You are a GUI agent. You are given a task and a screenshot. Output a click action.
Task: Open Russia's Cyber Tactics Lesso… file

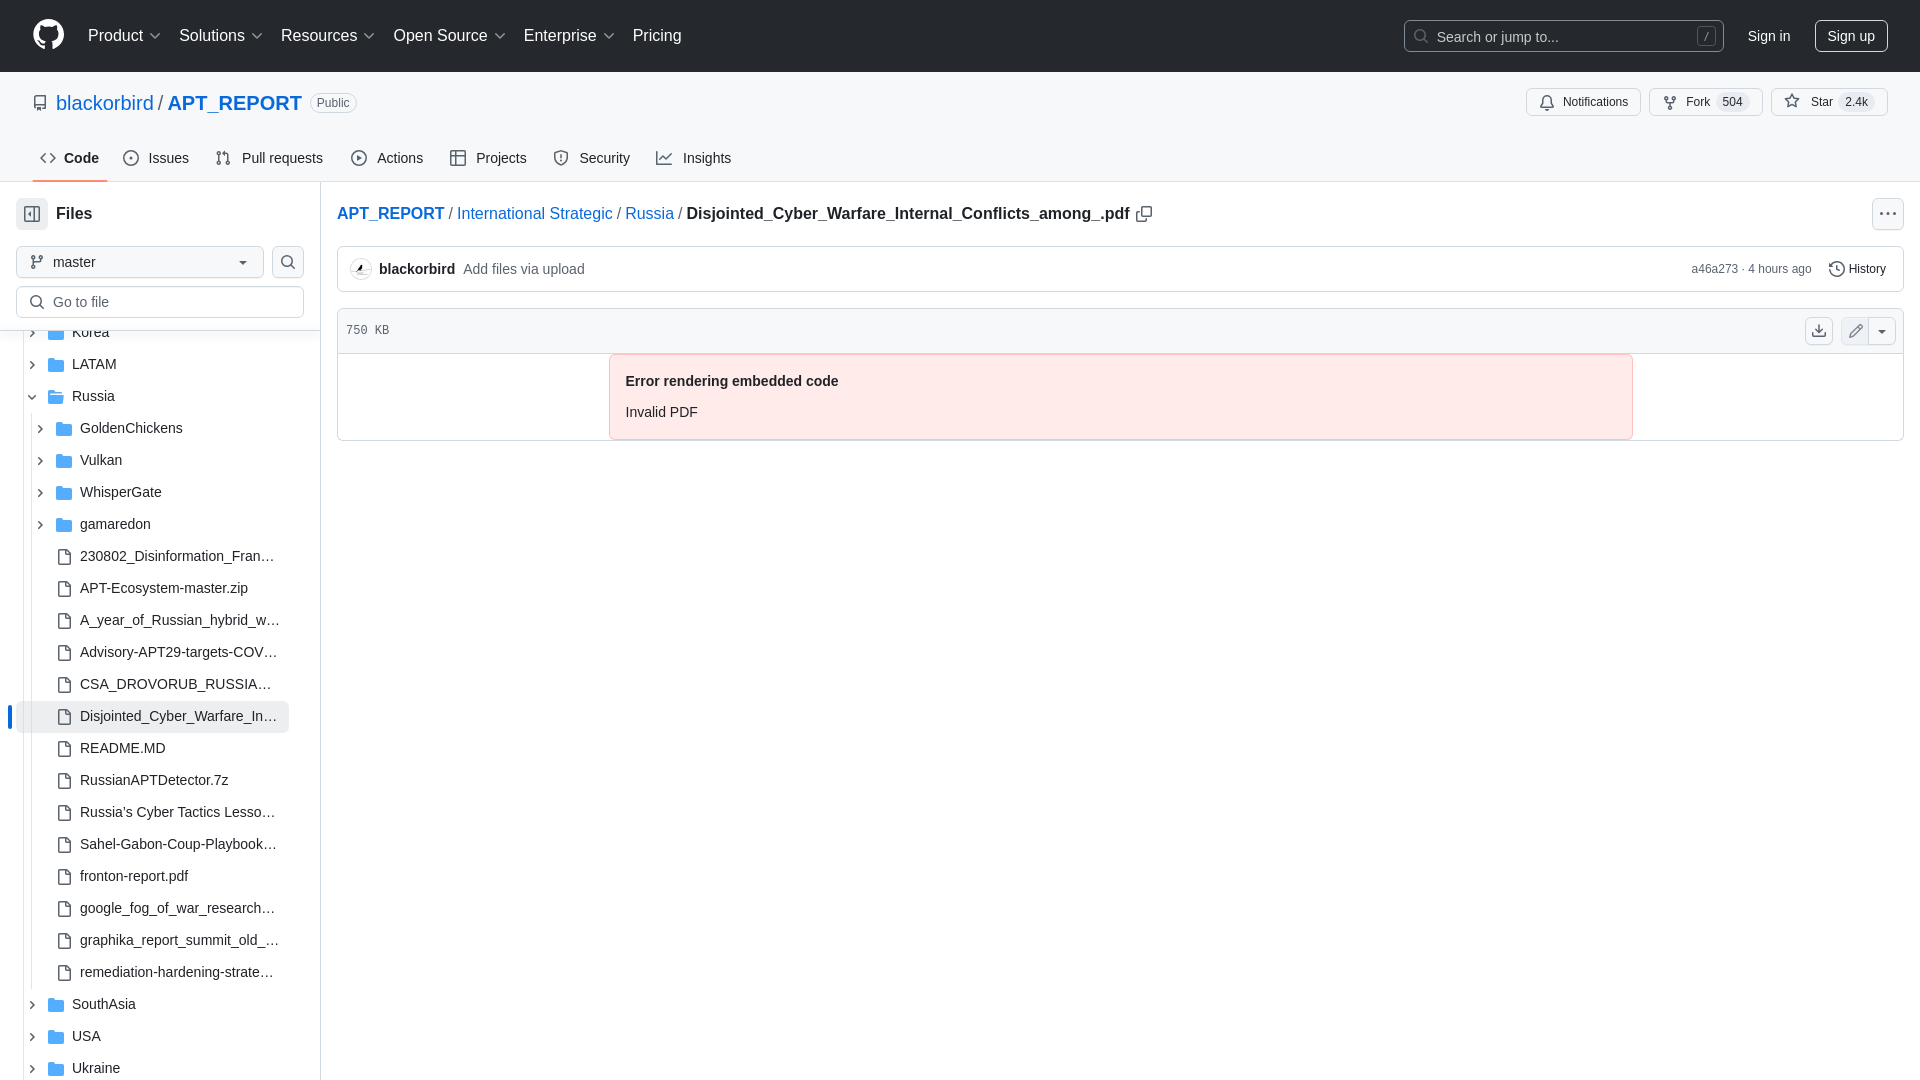click(177, 812)
